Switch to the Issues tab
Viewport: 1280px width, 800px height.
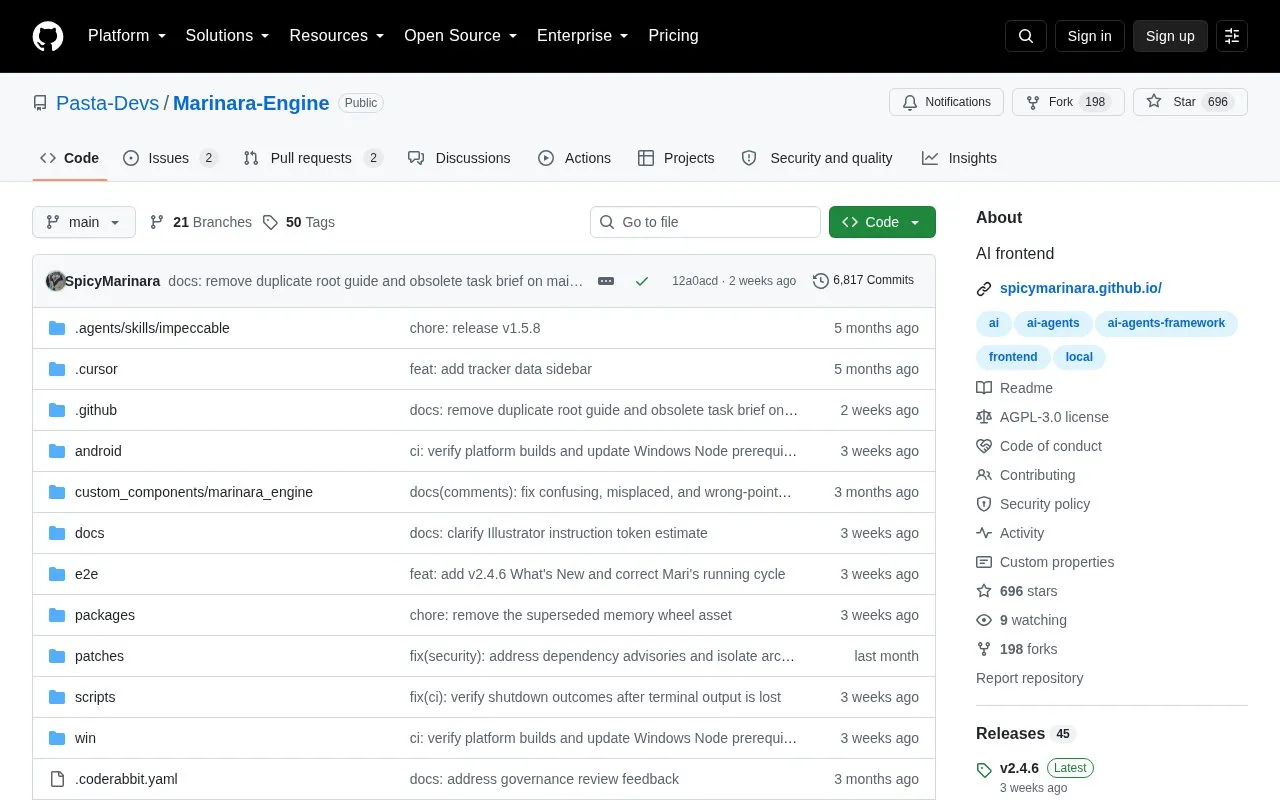(170, 158)
